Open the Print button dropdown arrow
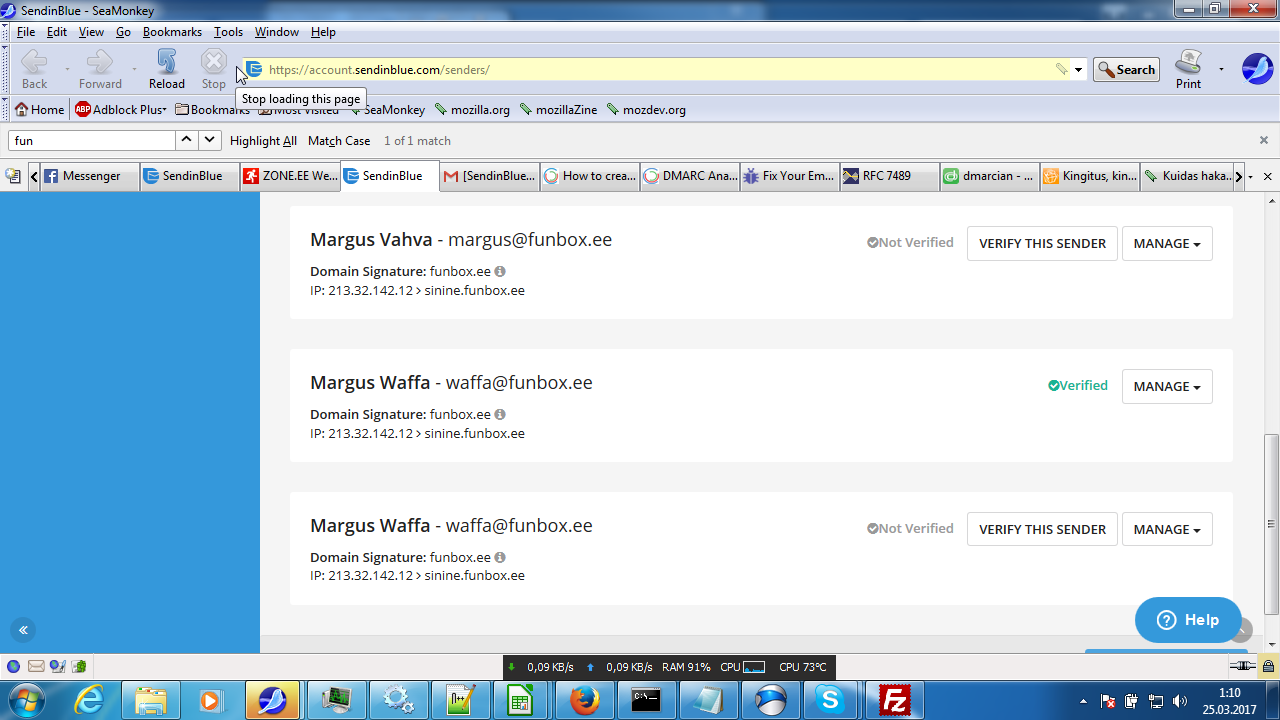The width and height of the screenshot is (1280, 720). pos(1221,70)
